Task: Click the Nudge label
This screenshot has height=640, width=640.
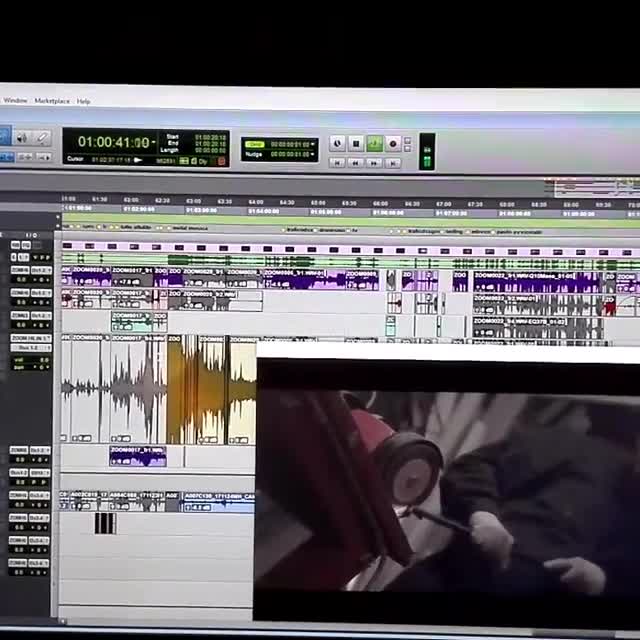Action: tap(254, 154)
